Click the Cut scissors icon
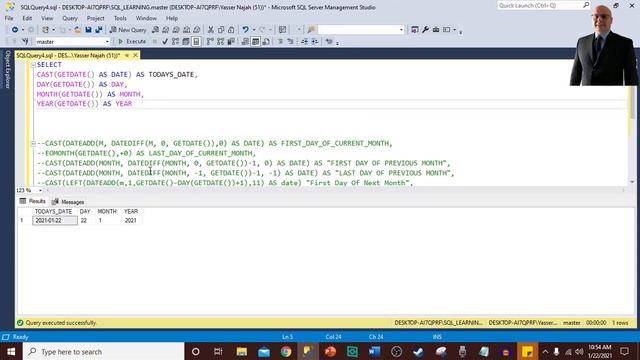Viewport: 640px width, 360px height. tap(211, 30)
